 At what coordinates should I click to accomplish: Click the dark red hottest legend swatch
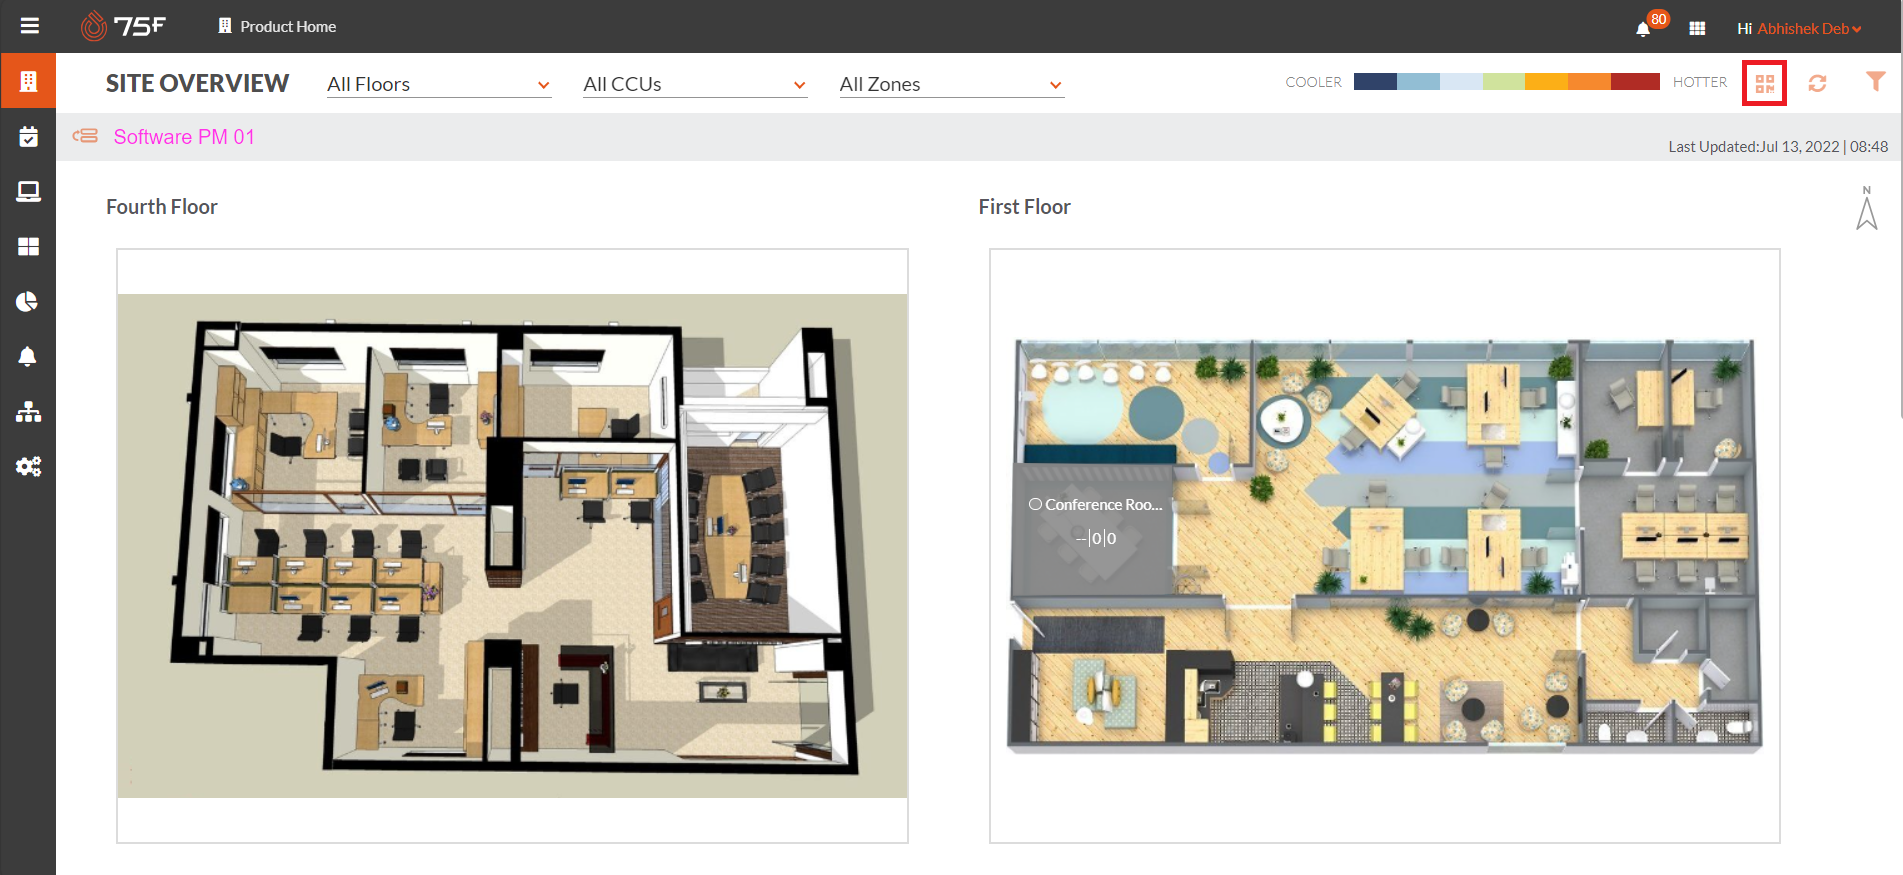(x=1635, y=82)
